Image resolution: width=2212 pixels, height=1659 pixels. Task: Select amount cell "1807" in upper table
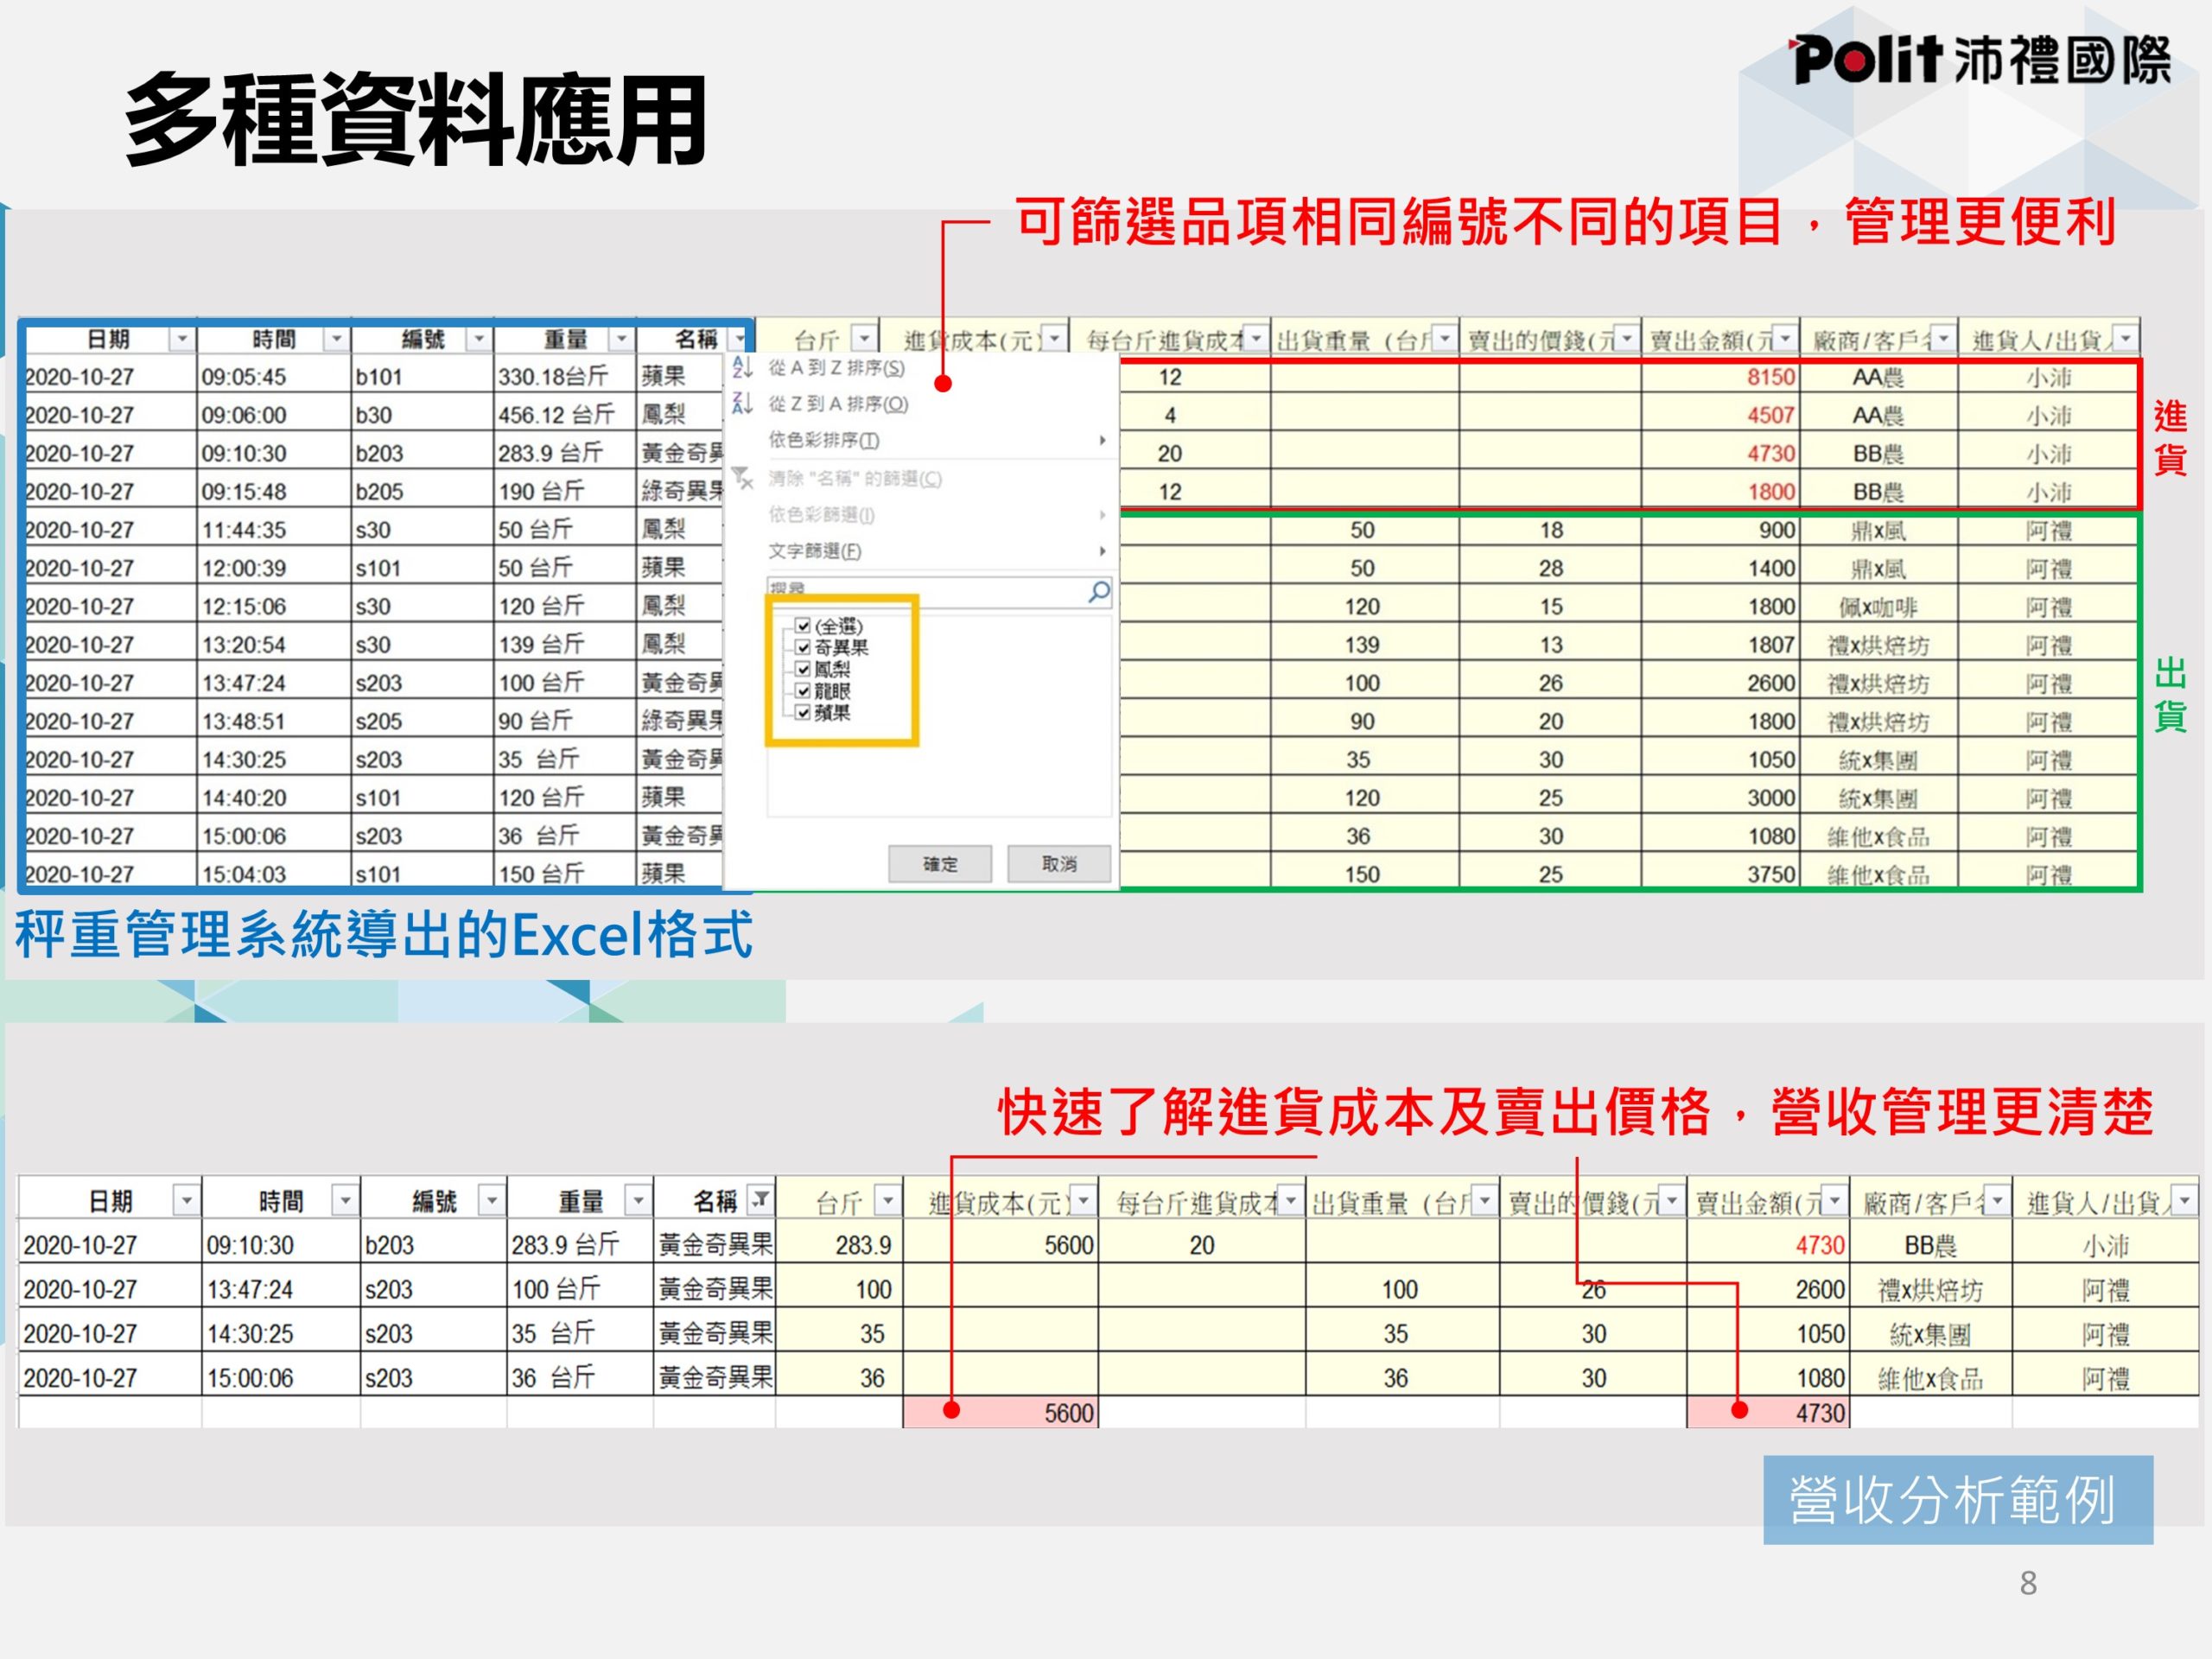point(1720,645)
